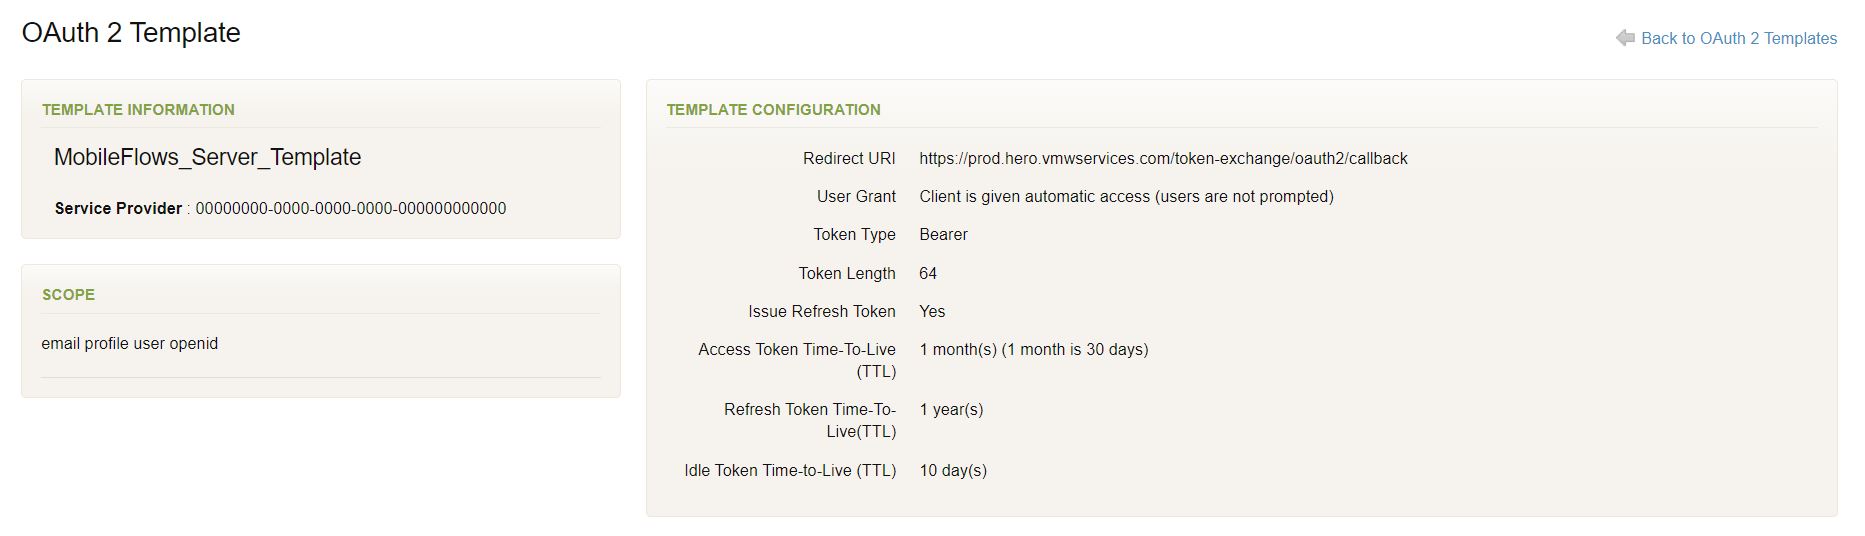
Task: Click the back arrow icon
Action: coord(1625,38)
